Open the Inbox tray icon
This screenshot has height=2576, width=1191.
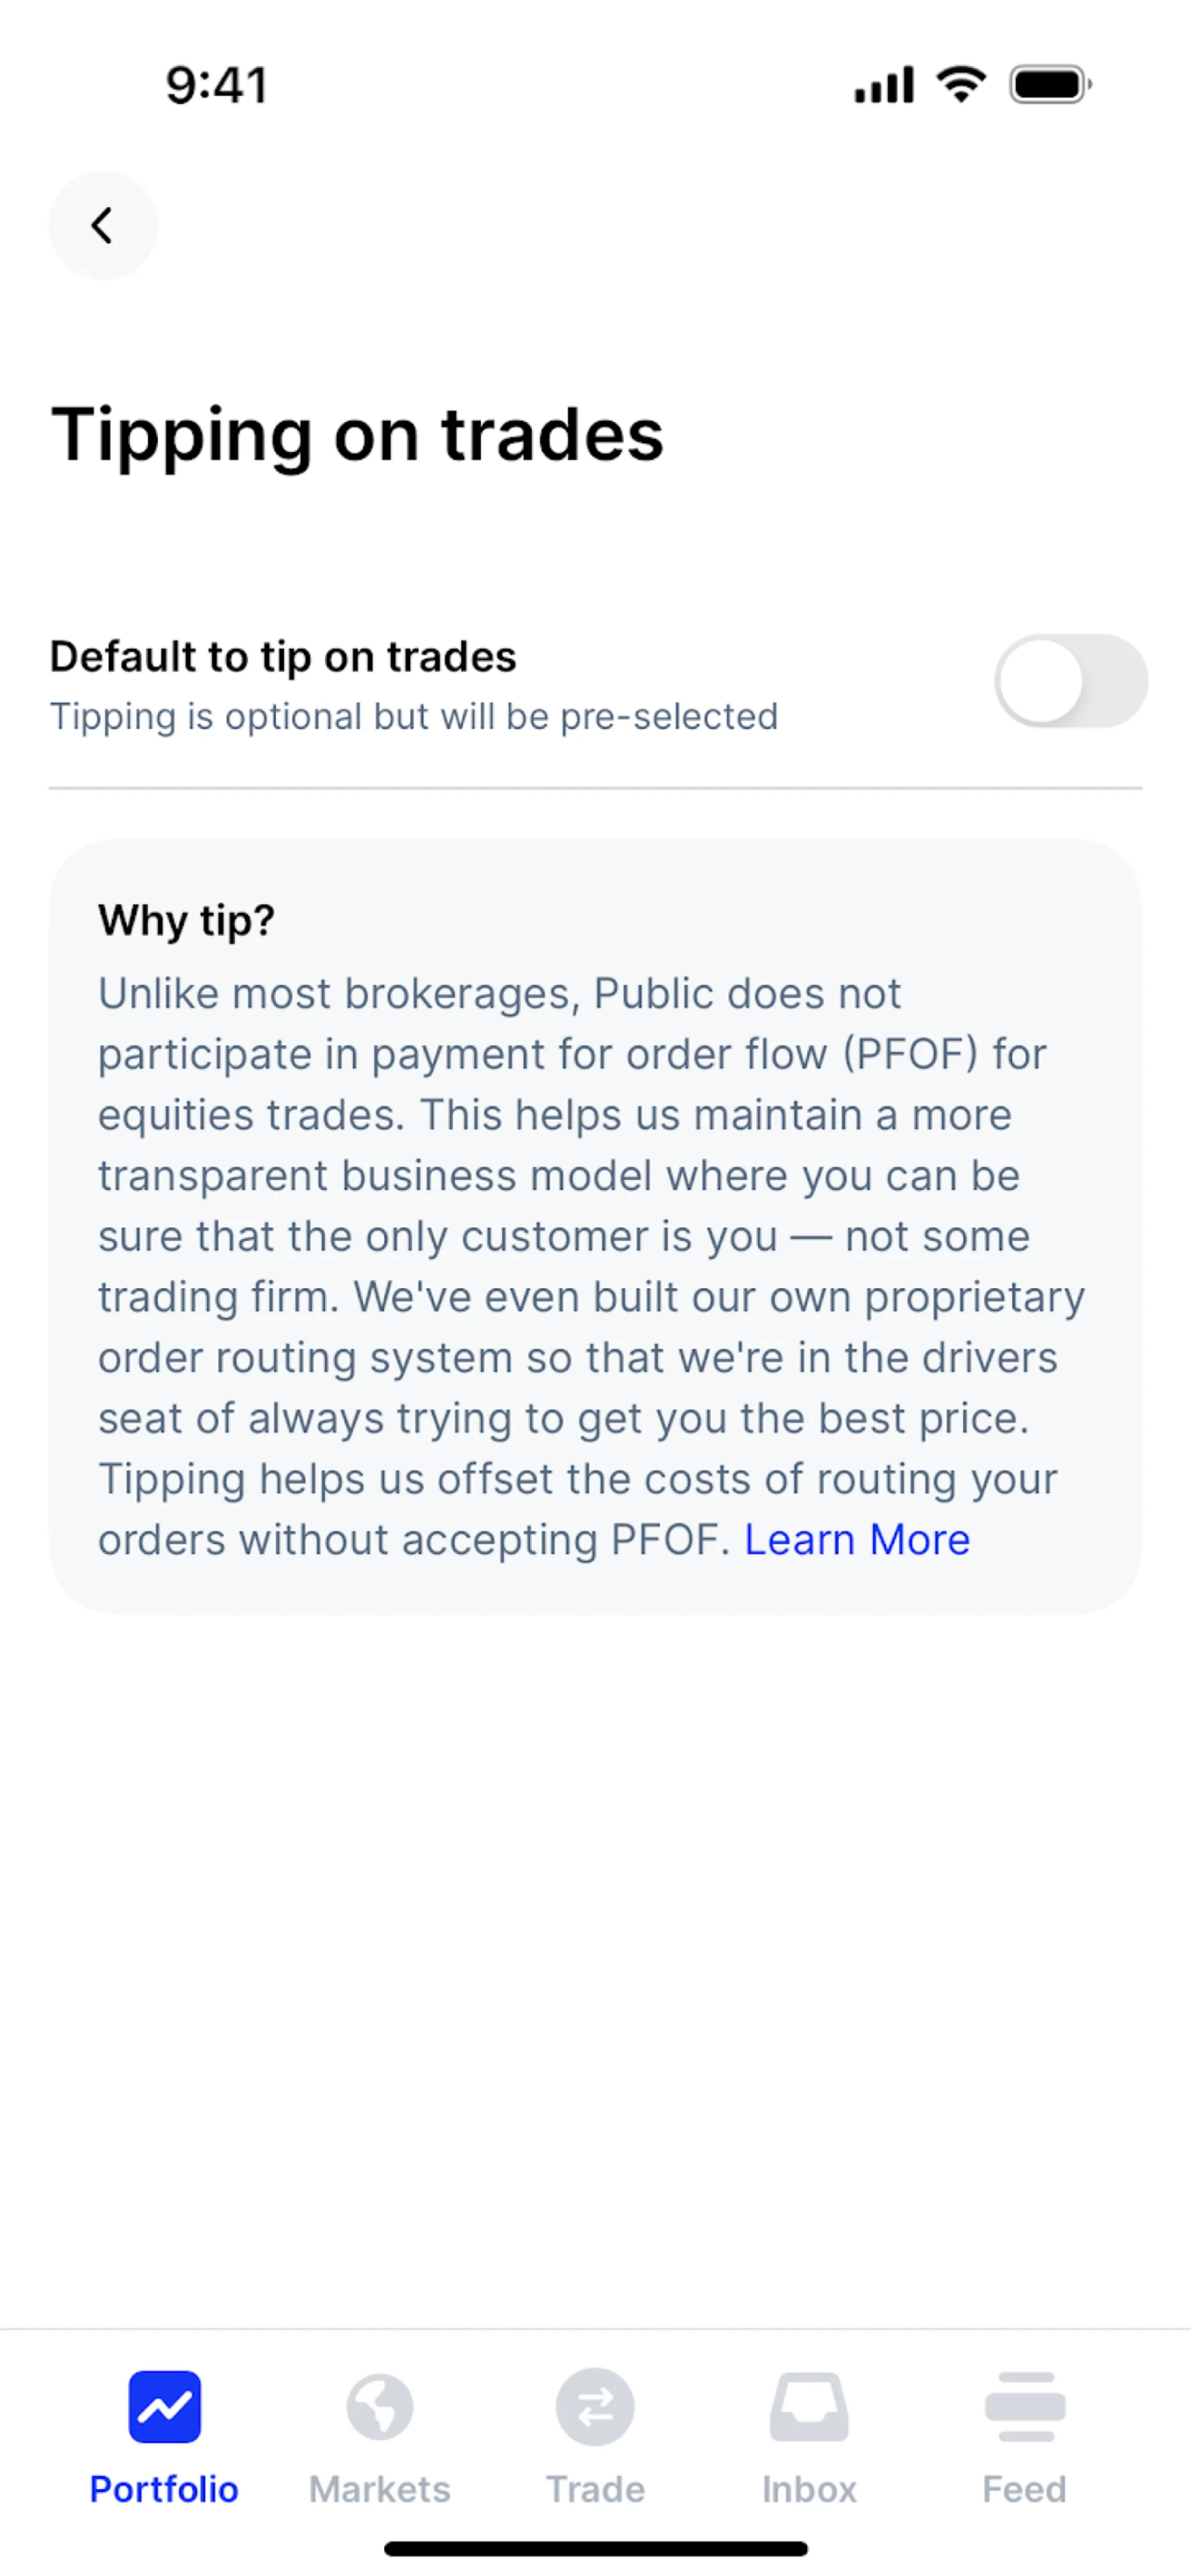point(809,2406)
